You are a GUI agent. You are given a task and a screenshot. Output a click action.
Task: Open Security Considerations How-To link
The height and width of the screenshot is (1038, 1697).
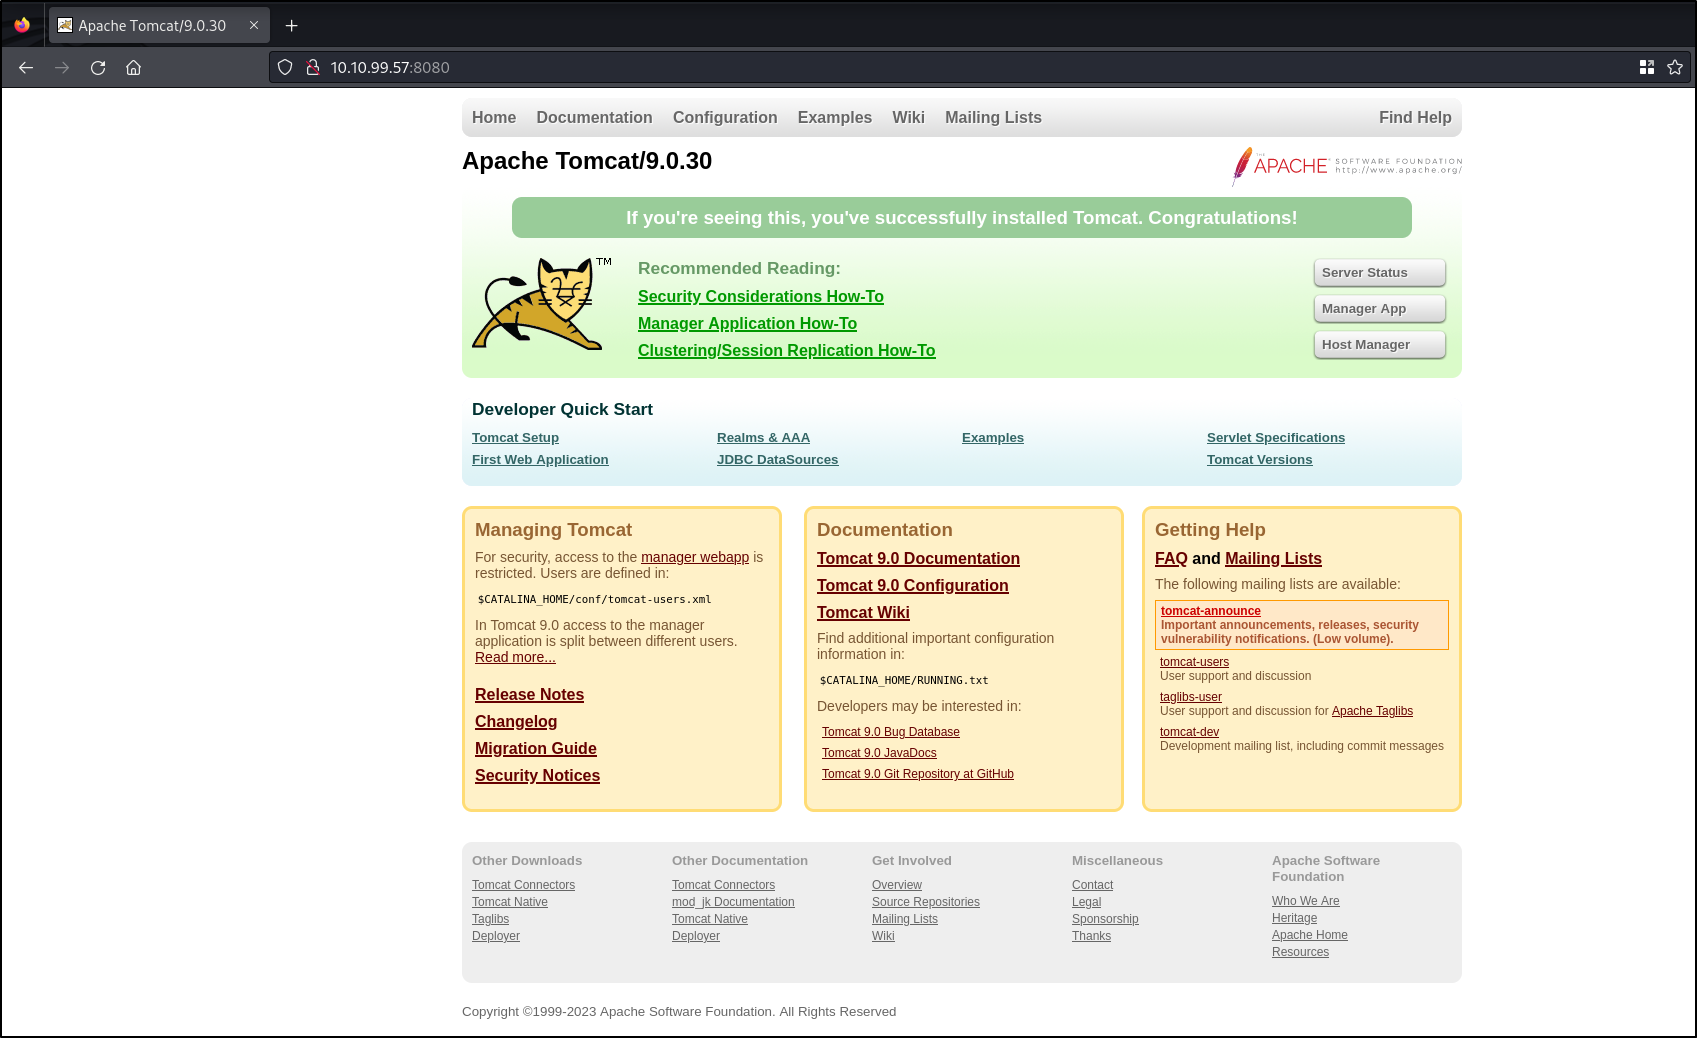coord(760,296)
